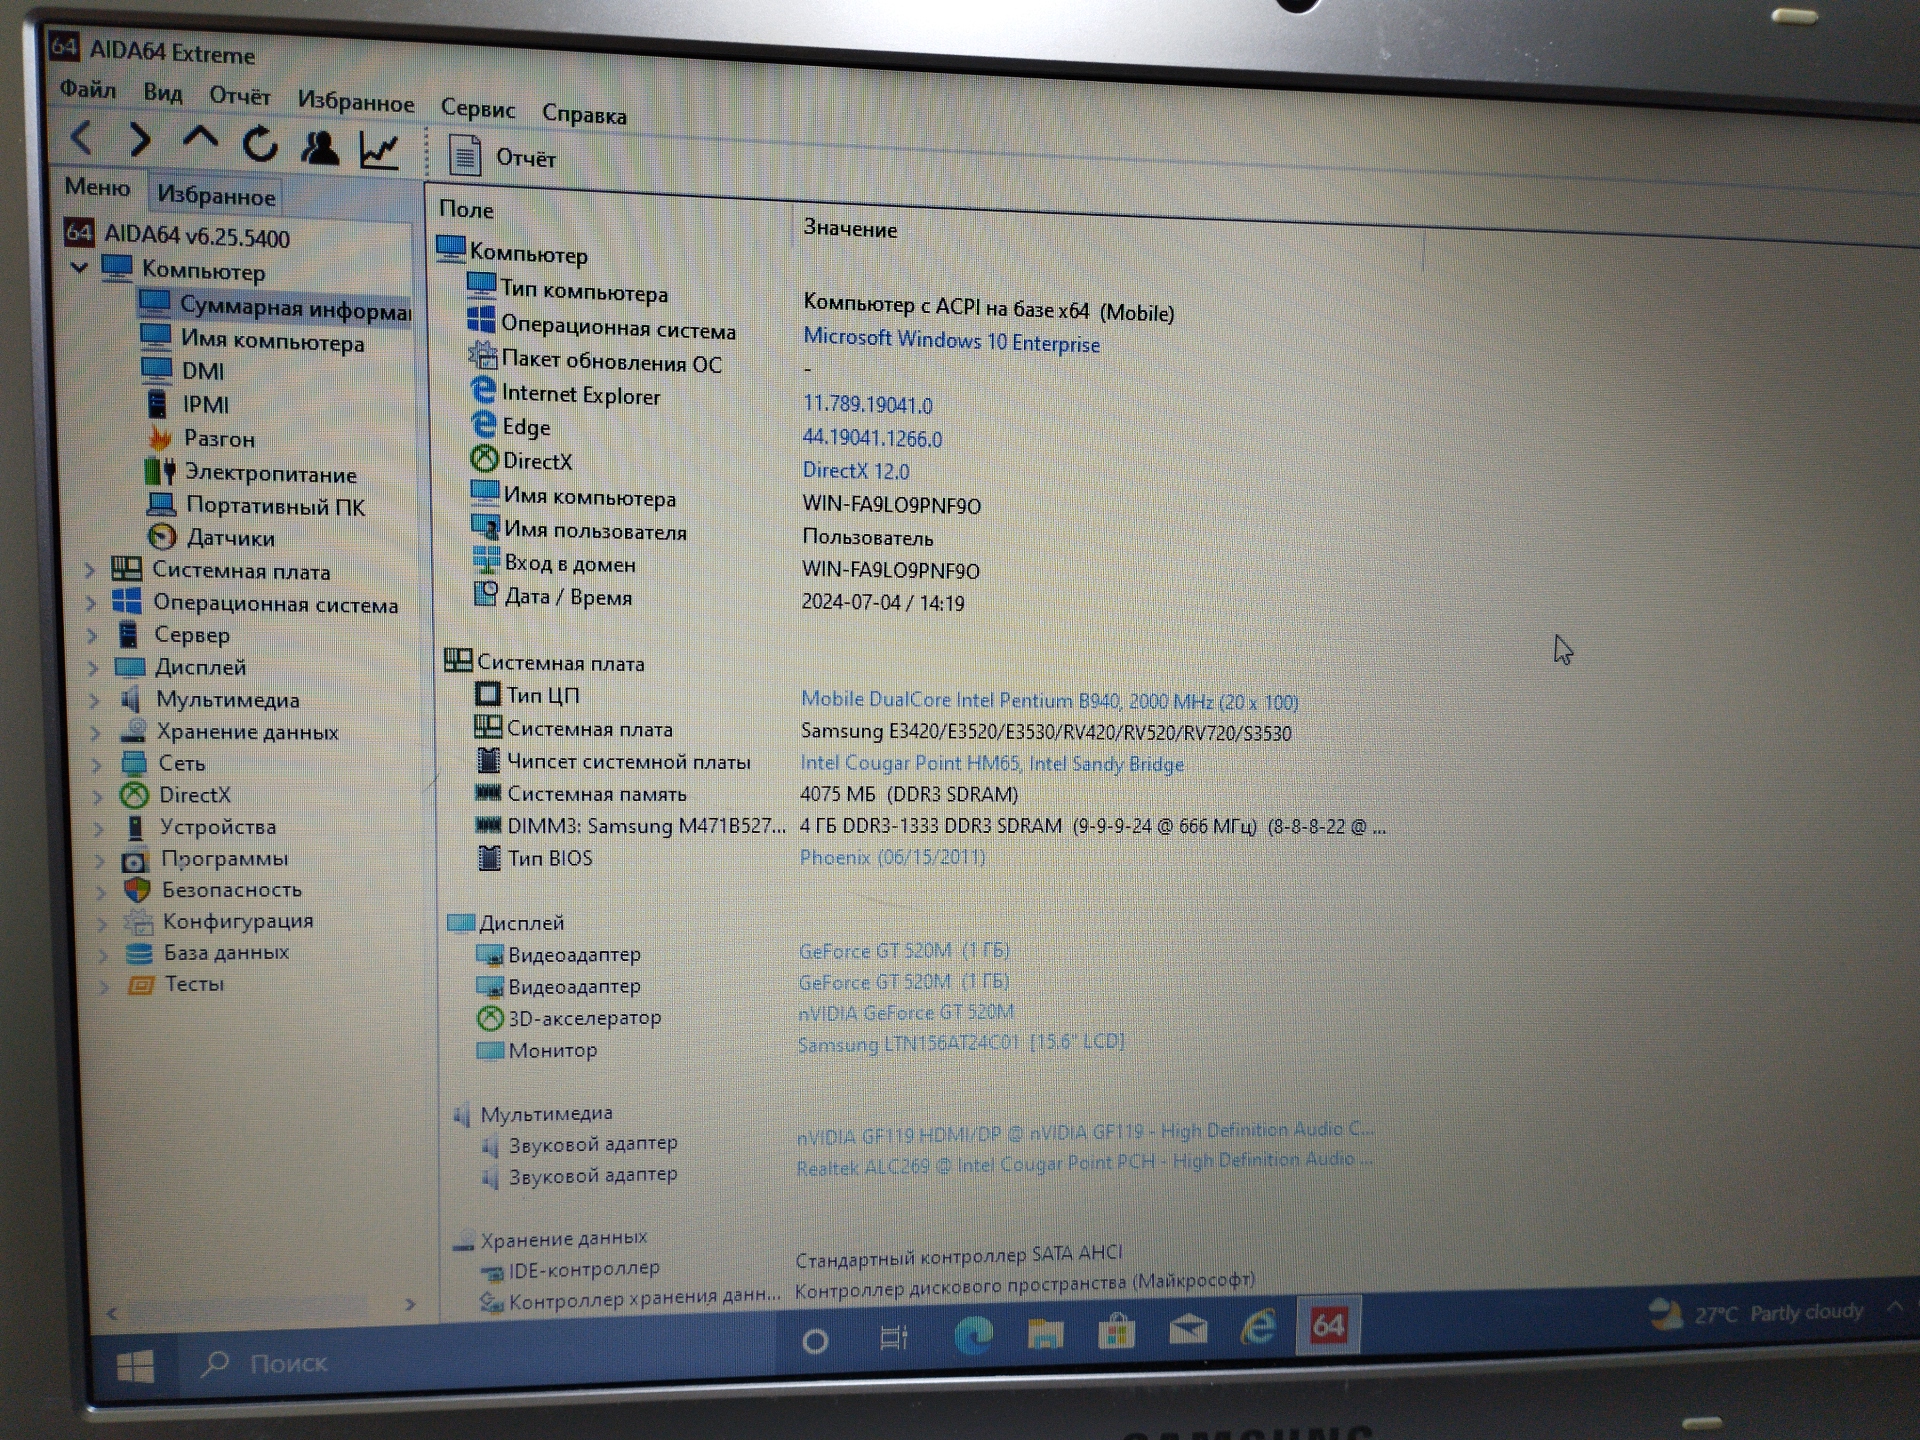Click the Edge row icon
Viewport: 1920px width, 1440px height.
(x=484, y=424)
